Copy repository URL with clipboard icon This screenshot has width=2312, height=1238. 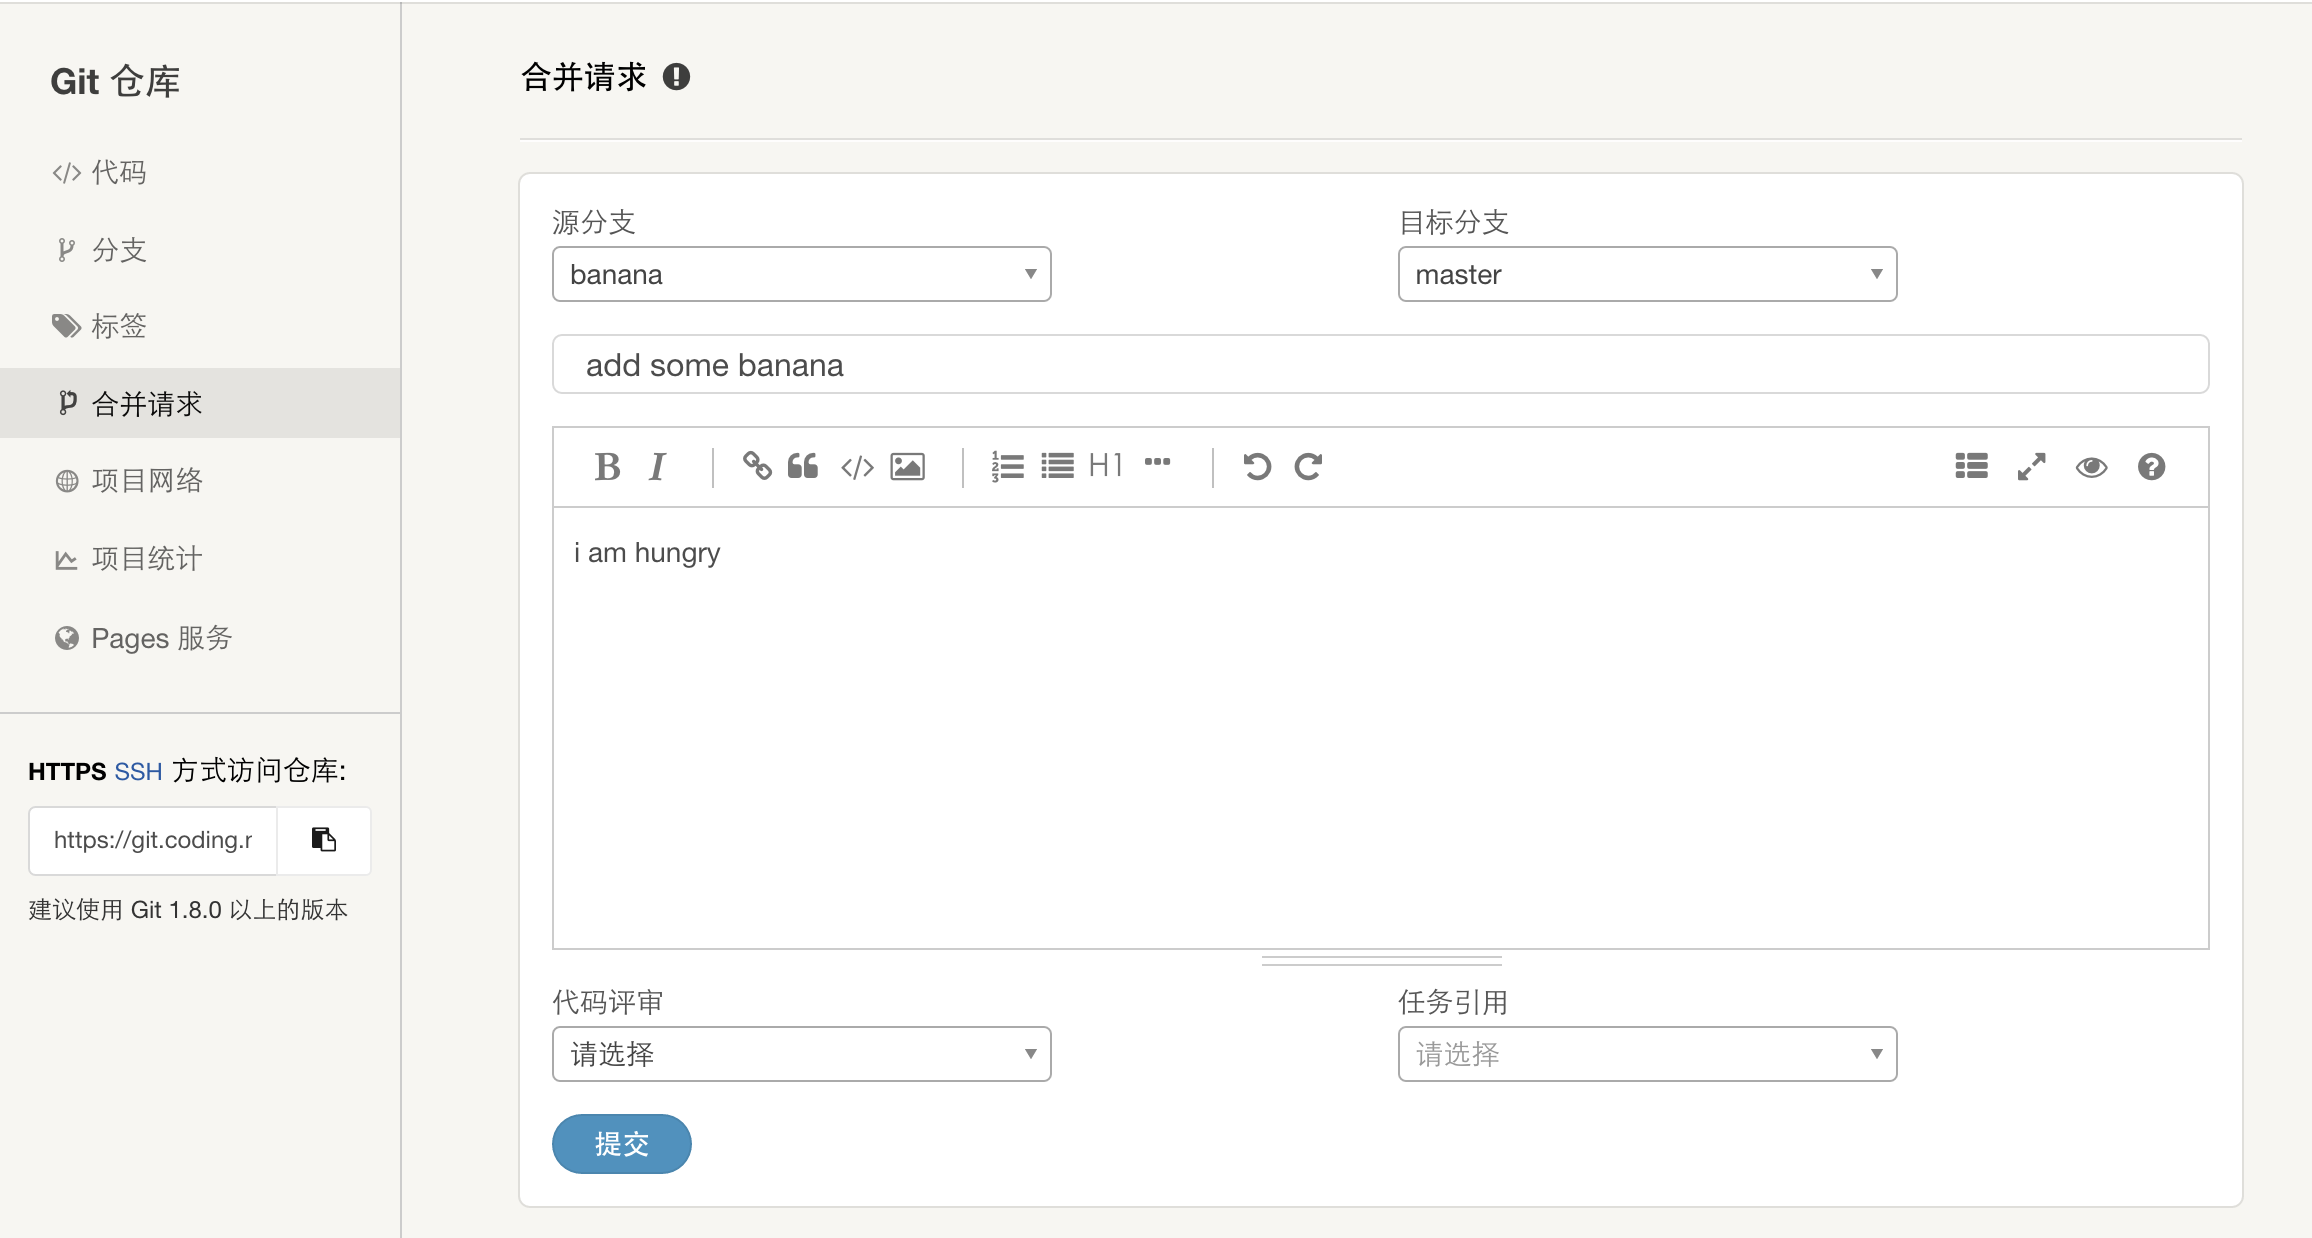click(323, 840)
